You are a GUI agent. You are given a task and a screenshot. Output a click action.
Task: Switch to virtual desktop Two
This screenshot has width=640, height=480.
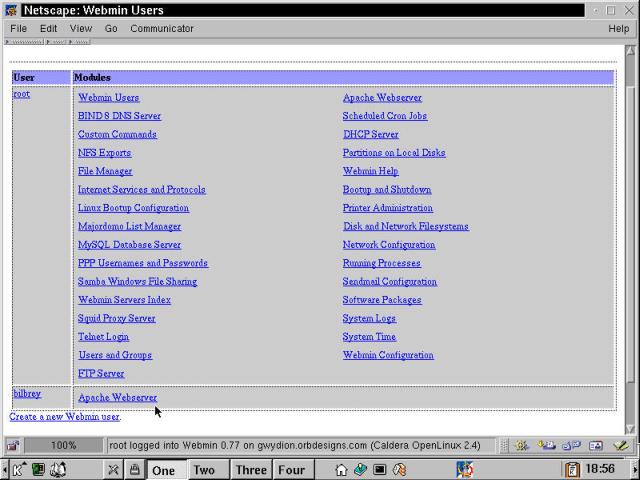point(204,469)
